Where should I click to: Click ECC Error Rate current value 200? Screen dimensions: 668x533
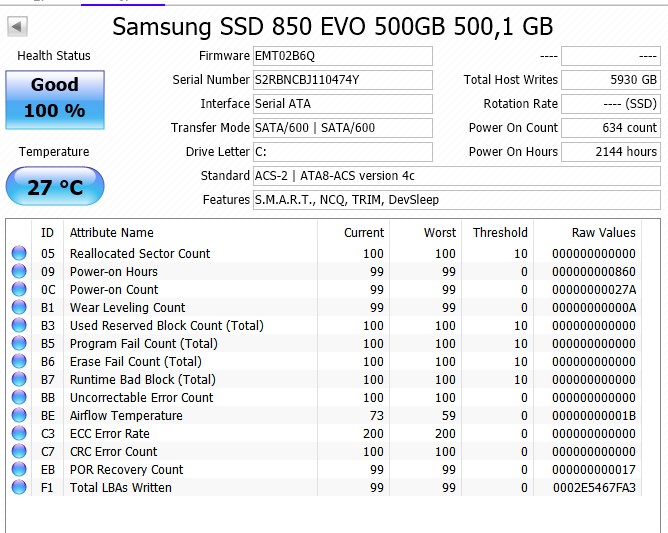[373, 433]
